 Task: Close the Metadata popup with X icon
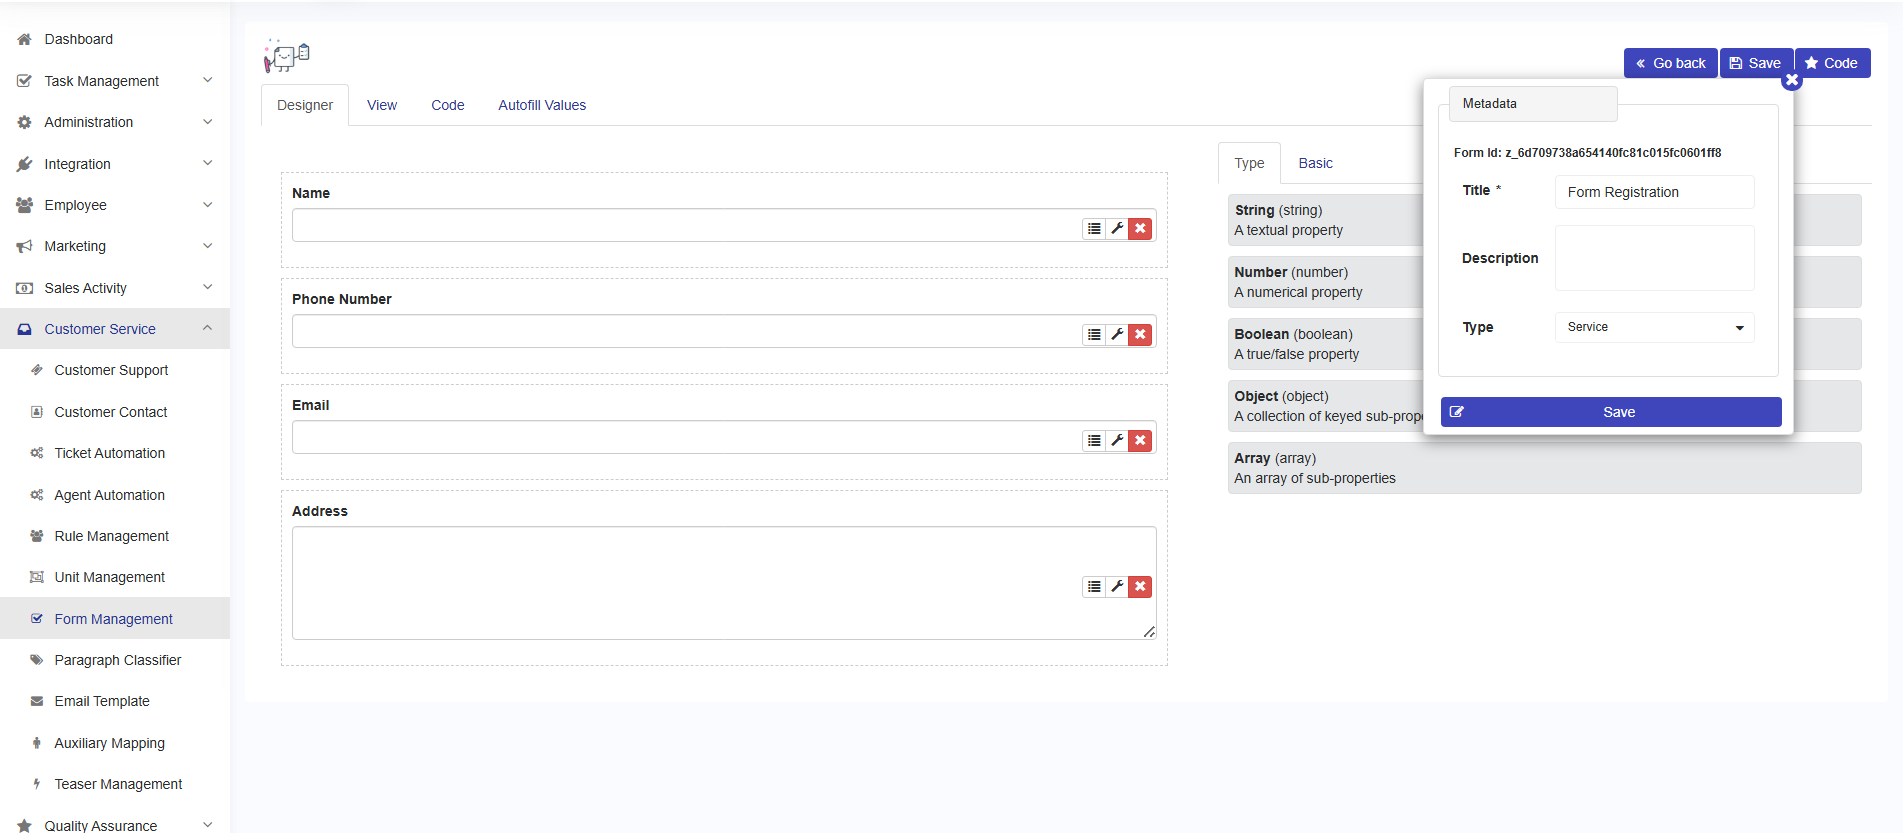[x=1791, y=80]
